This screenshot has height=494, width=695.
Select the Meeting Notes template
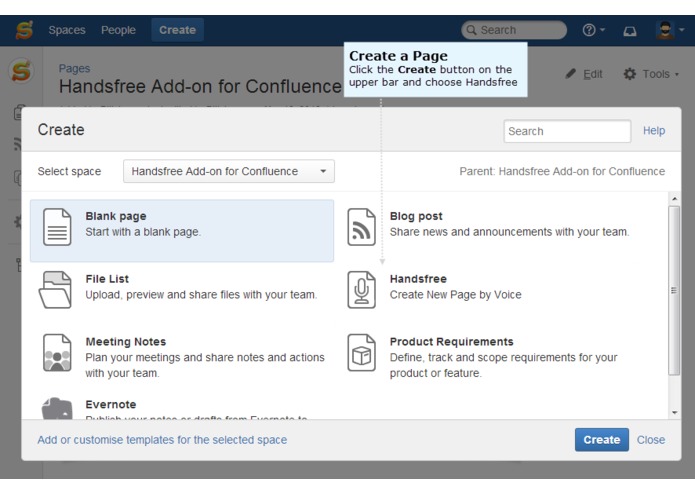click(x=182, y=357)
